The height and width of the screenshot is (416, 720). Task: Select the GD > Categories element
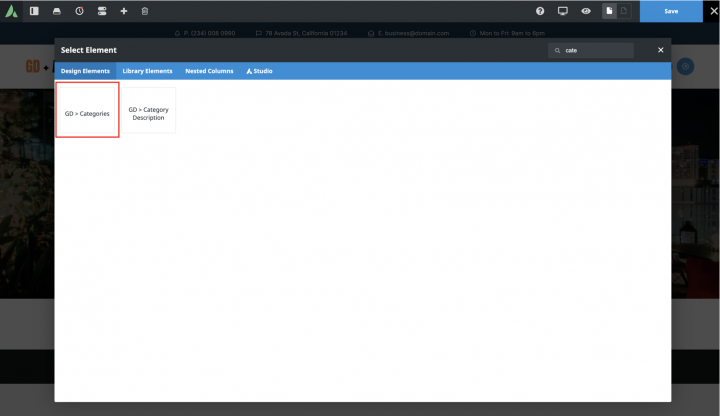87,110
